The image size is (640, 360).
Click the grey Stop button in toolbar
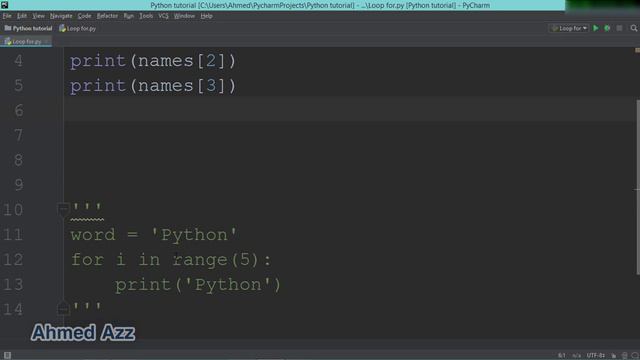click(x=619, y=28)
